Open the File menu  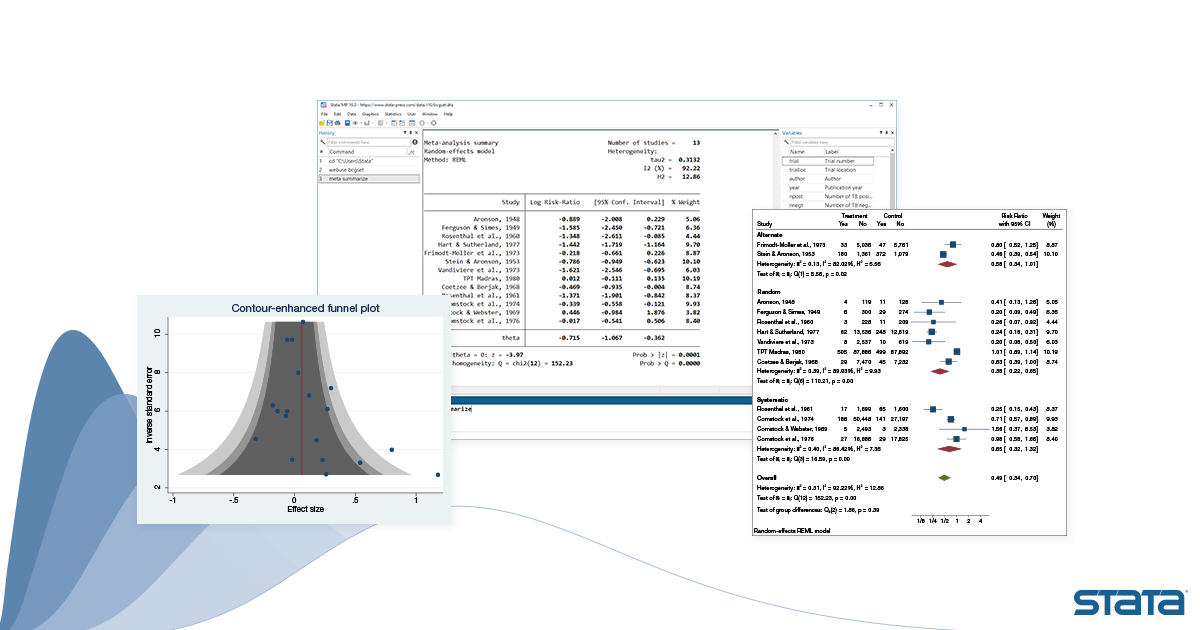(323, 114)
